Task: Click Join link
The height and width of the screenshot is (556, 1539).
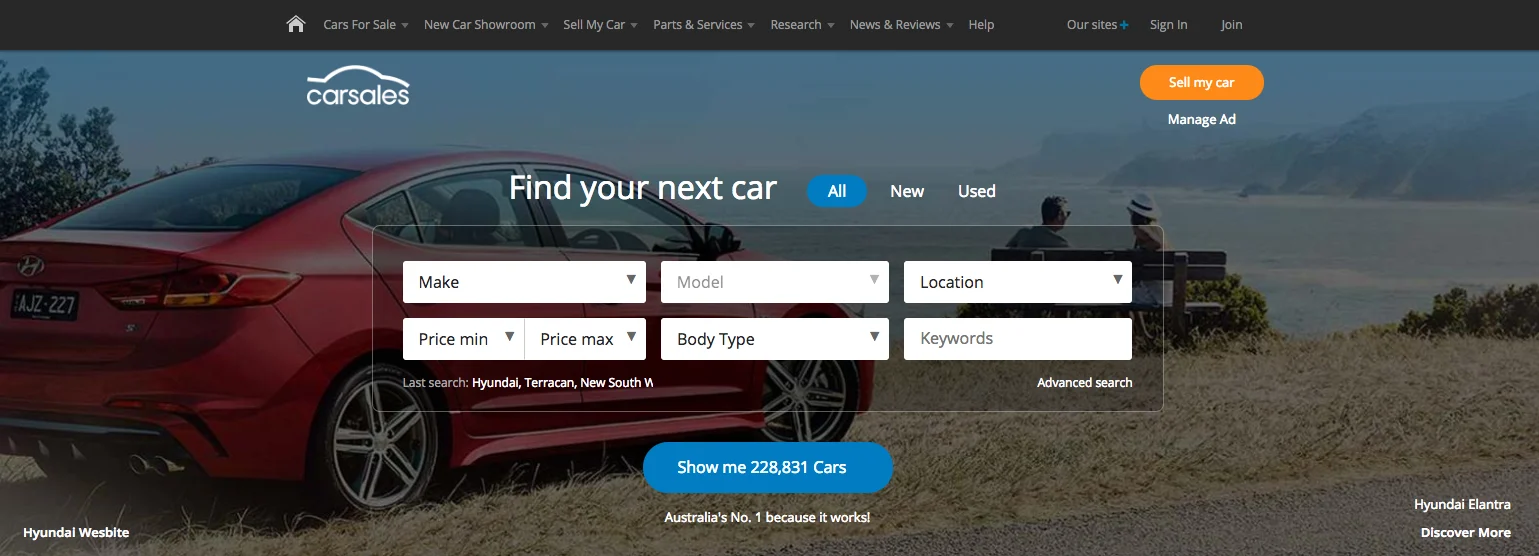Action: (x=1232, y=25)
